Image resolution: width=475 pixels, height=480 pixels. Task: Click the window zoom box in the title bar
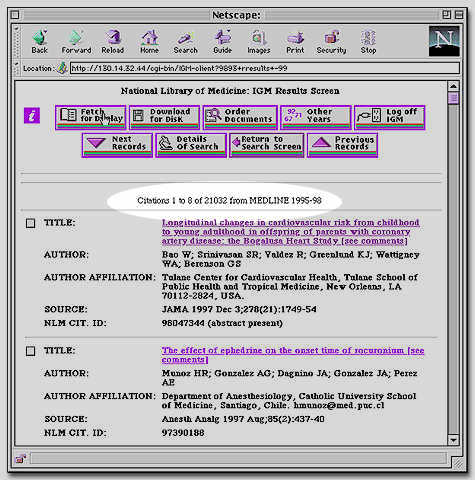(x=446, y=15)
